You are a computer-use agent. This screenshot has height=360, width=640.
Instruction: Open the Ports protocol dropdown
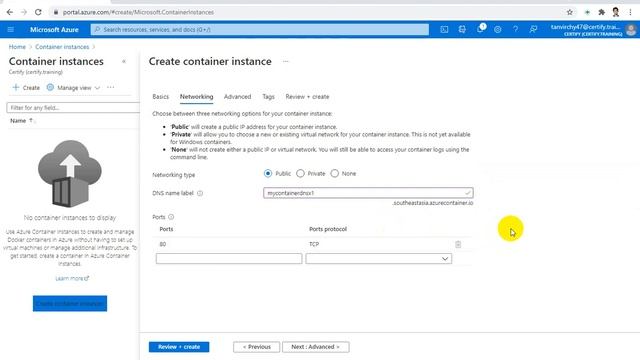(379, 259)
